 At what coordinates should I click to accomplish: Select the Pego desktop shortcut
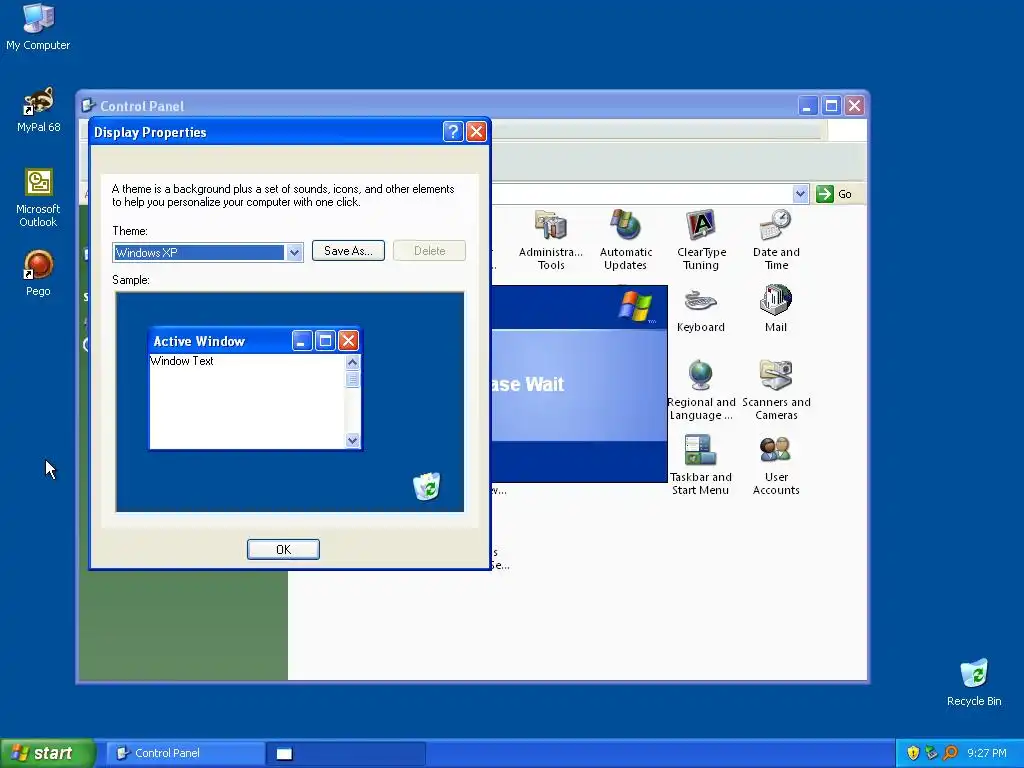(38, 273)
